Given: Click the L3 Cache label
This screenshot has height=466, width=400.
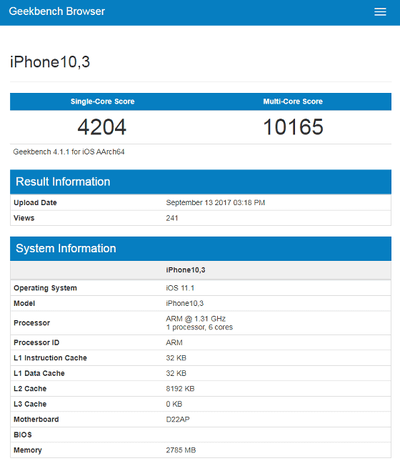Looking at the screenshot, I should tap(30, 404).
